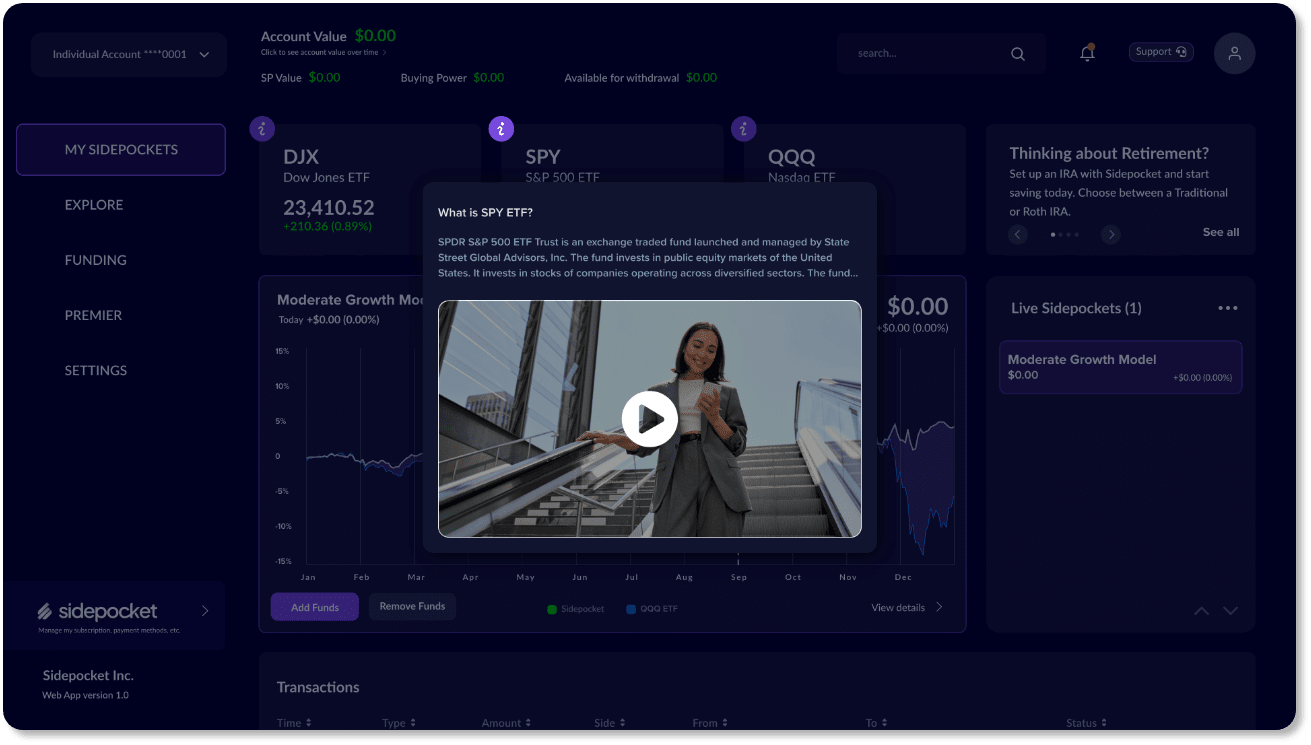Click the 'What is SPY ETF?' heading

(485, 212)
